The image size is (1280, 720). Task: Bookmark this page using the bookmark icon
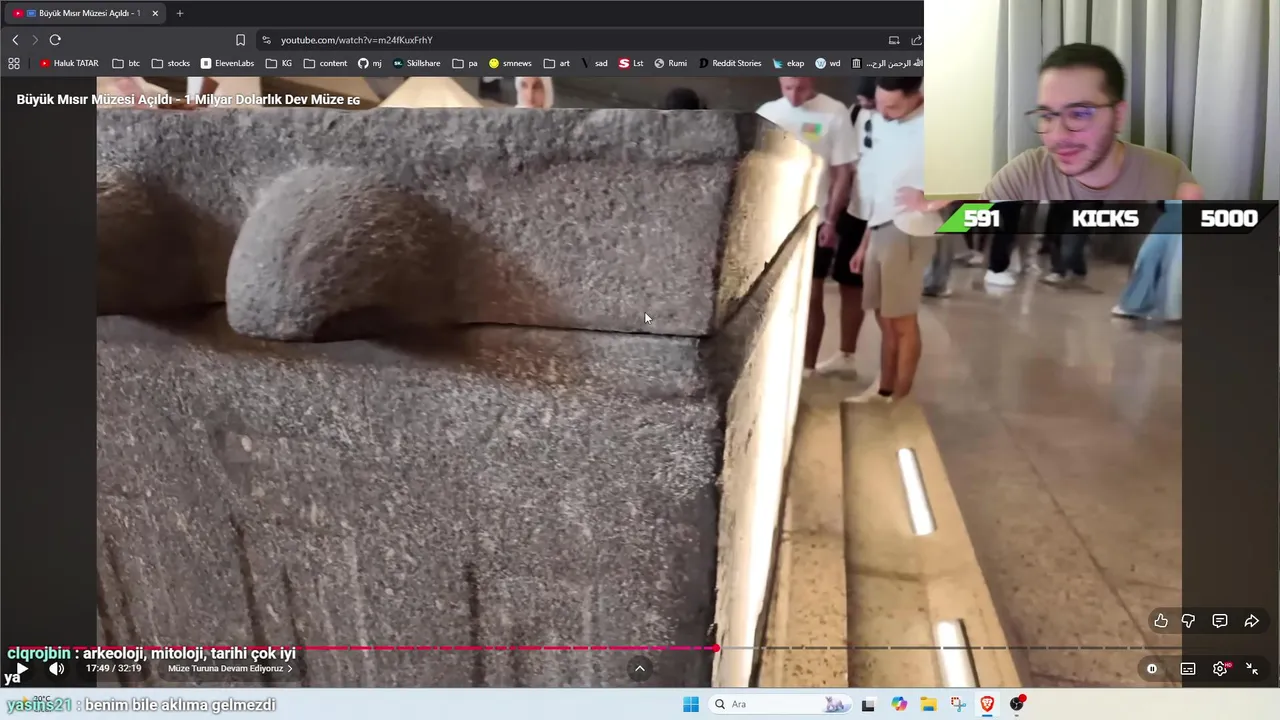(x=240, y=40)
